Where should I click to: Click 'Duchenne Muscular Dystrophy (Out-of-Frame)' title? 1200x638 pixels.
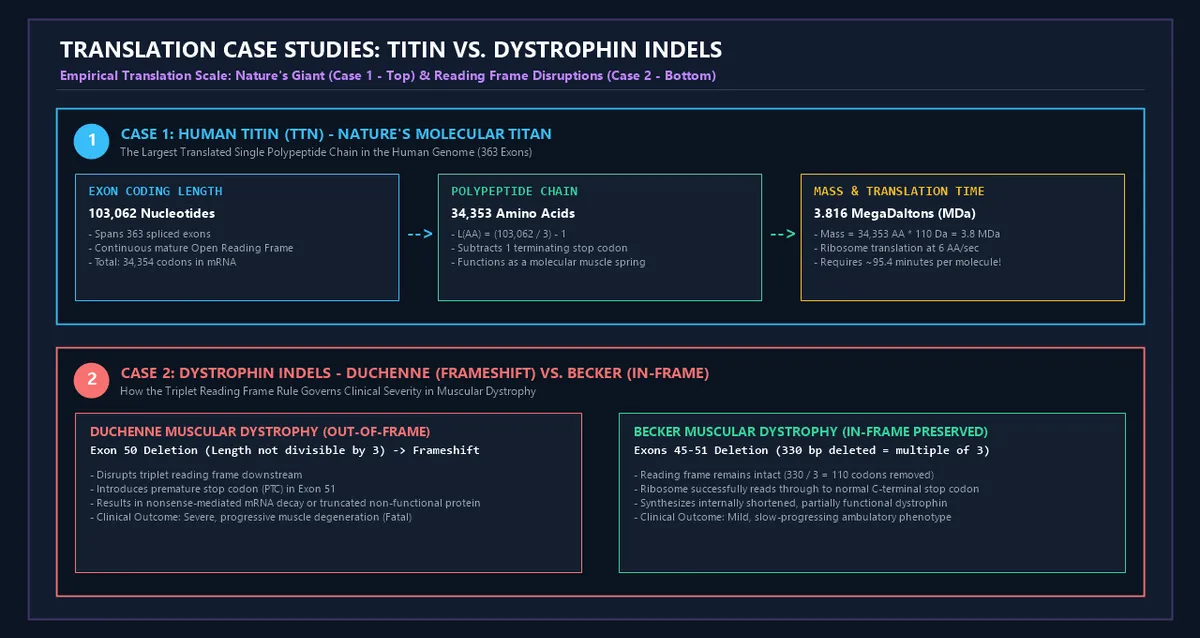[x=260, y=432]
